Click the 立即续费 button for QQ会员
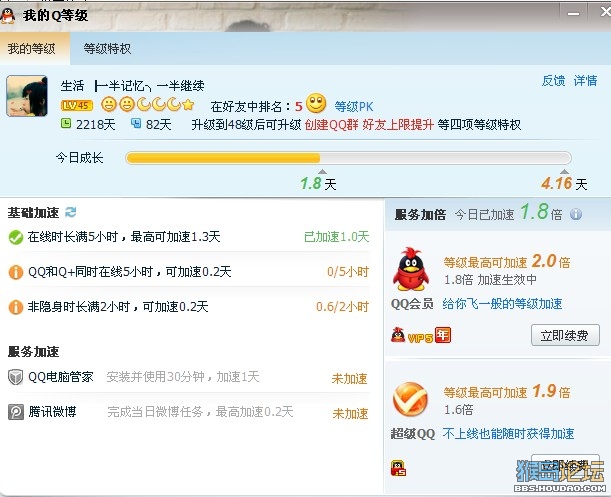The image size is (611, 497). tap(565, 335)
